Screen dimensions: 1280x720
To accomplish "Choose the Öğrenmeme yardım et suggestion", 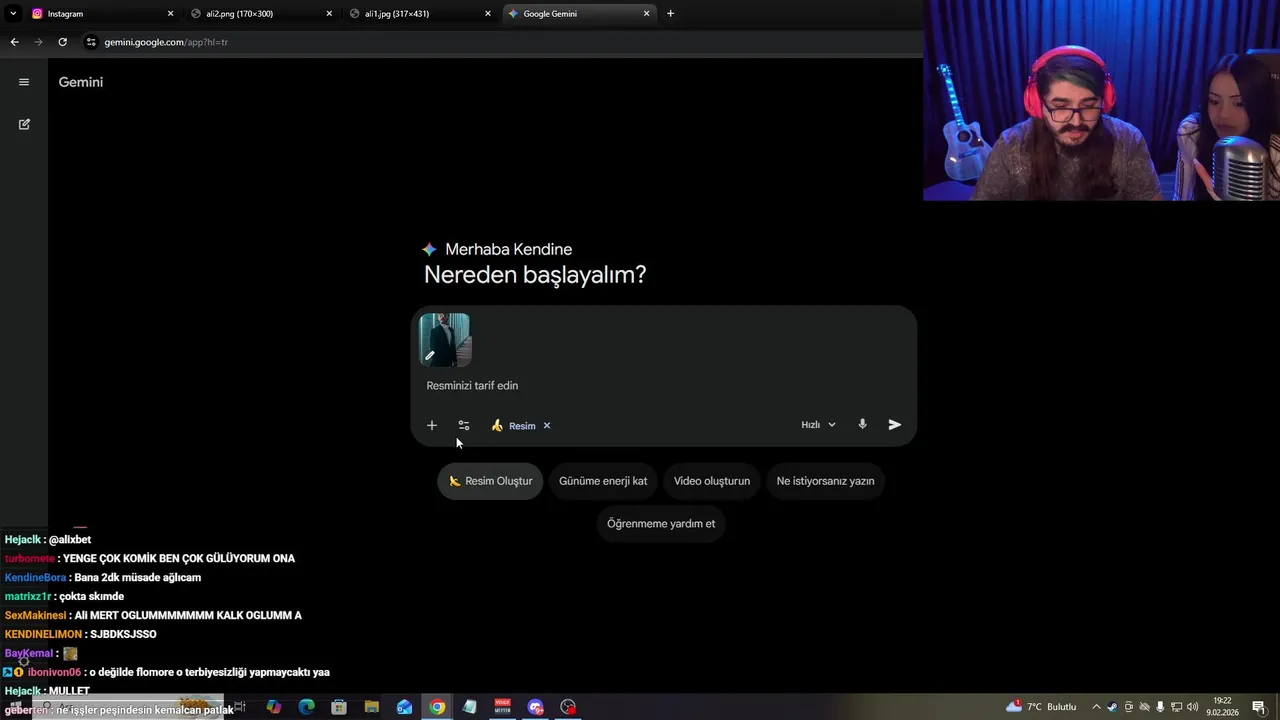I will coord(661,523).
